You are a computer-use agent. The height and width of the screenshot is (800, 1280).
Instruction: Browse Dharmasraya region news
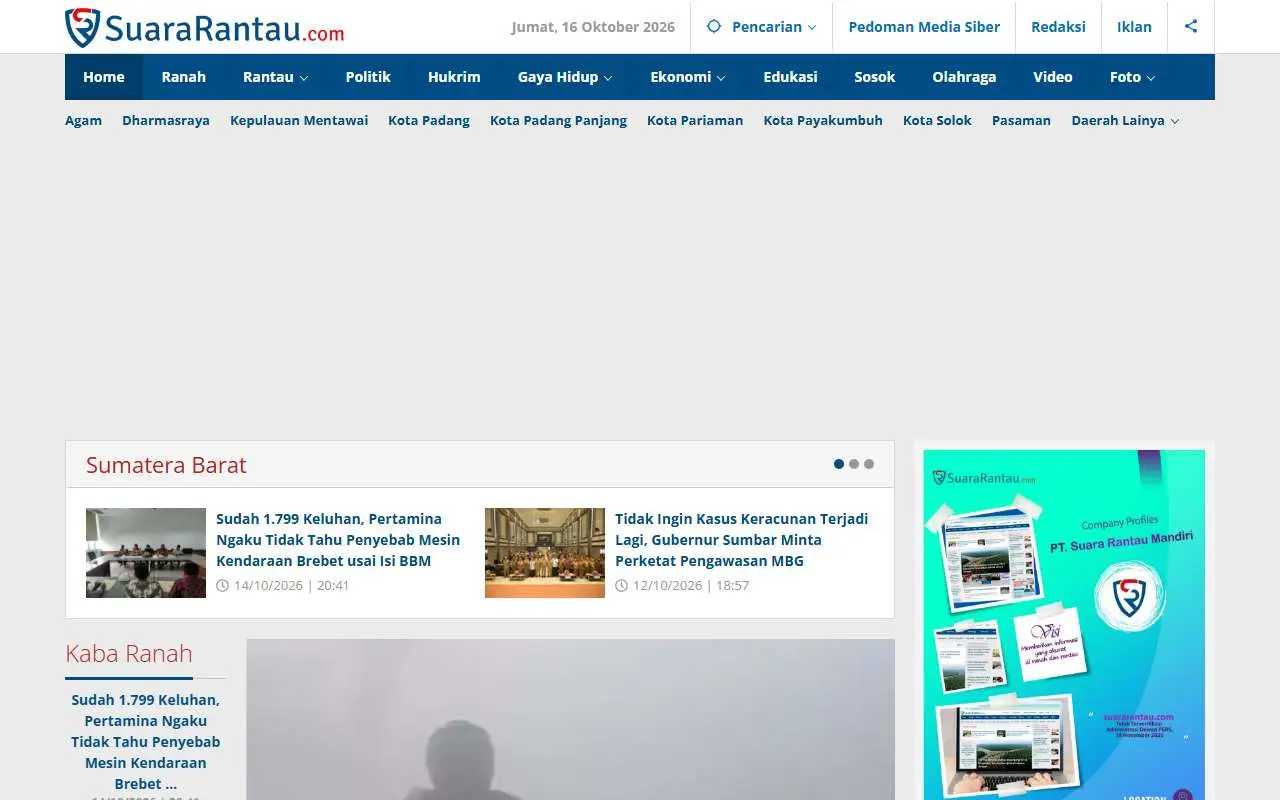(x=166, y=120)
